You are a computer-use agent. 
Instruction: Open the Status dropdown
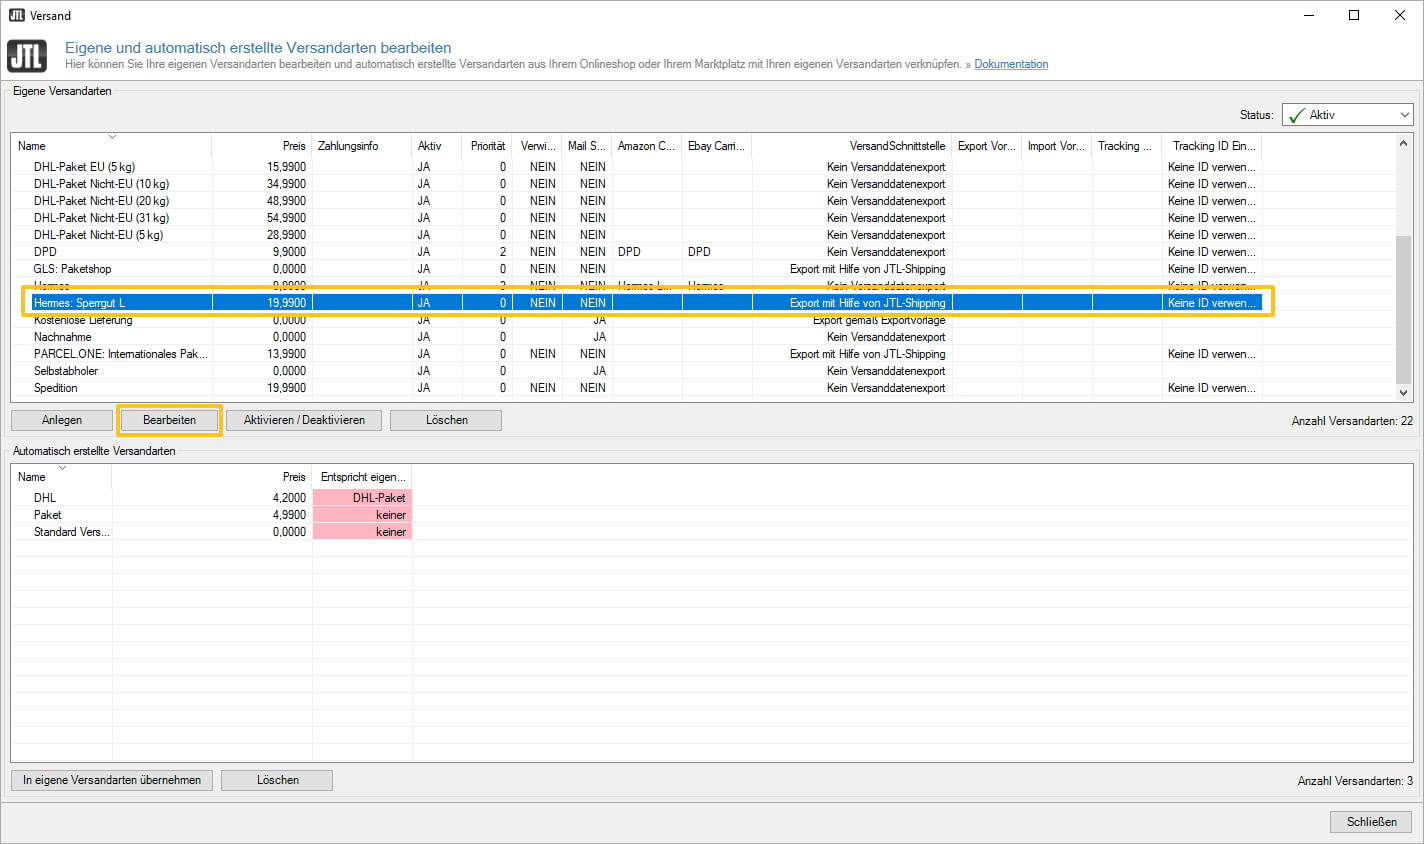coord(1403,115)
